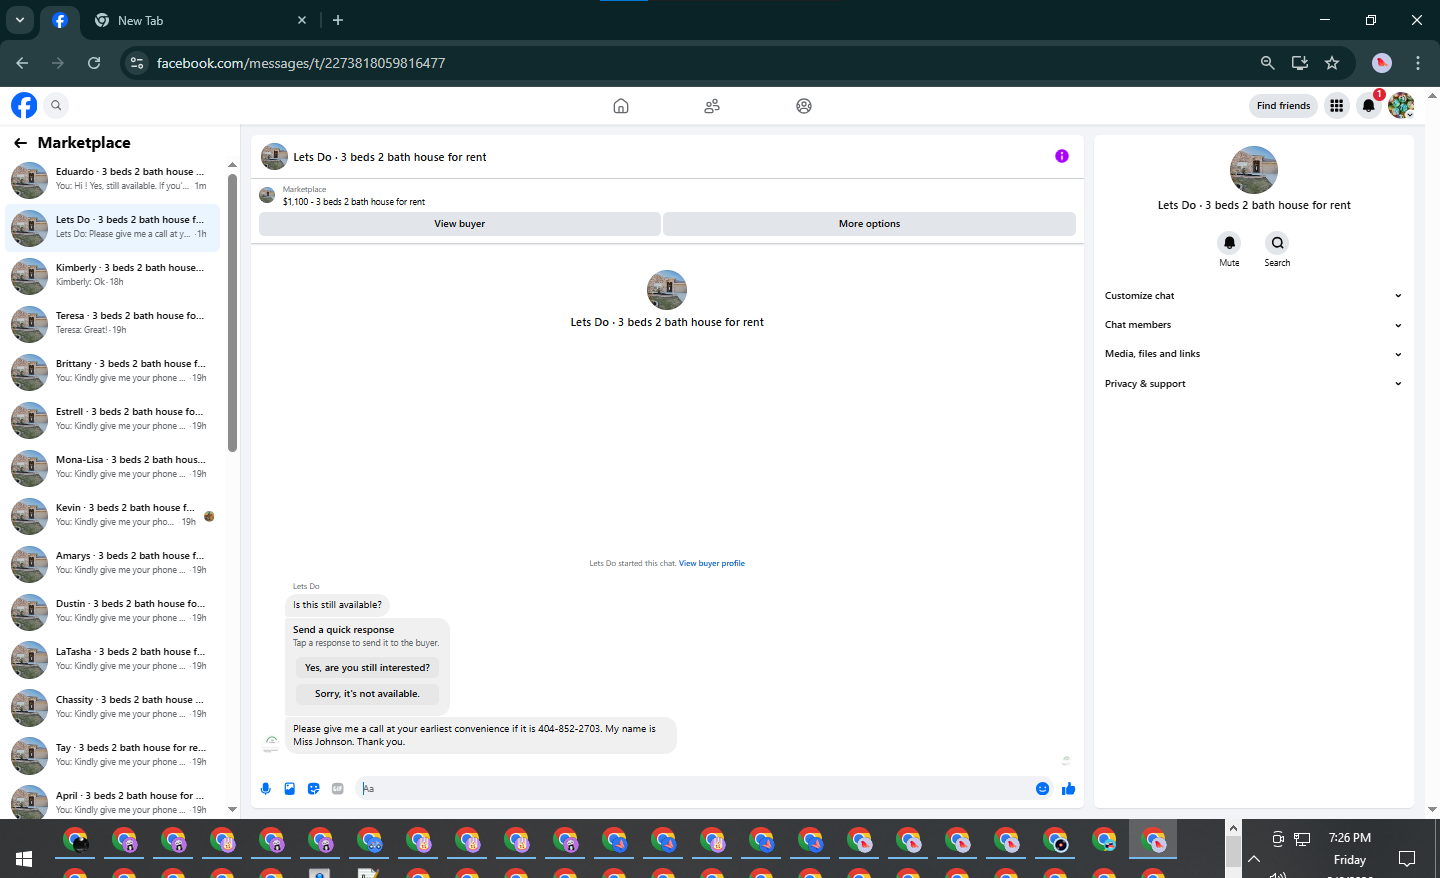1440x878 pixels.
Task: Attach a file icon in composer
Action: click(x=290, y=789)
